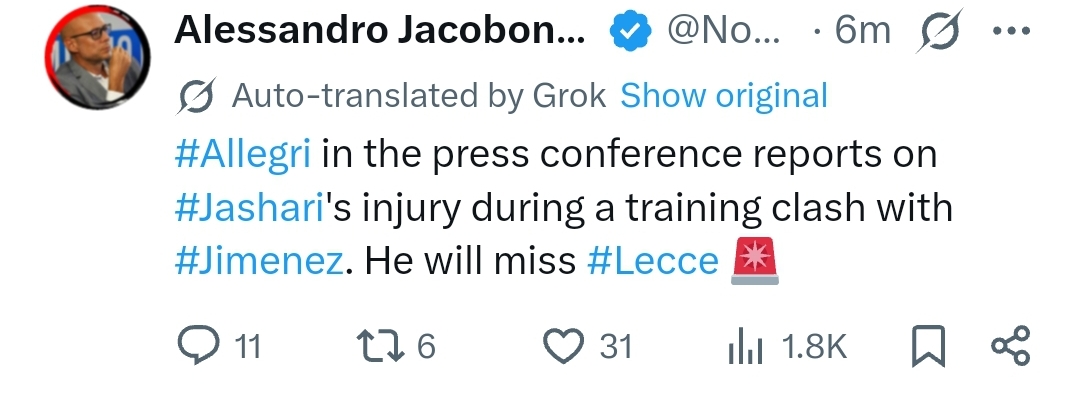Click Show original link
This screenshot has width=1080, height=393.
pyautogui.click(x=723, y=96)
